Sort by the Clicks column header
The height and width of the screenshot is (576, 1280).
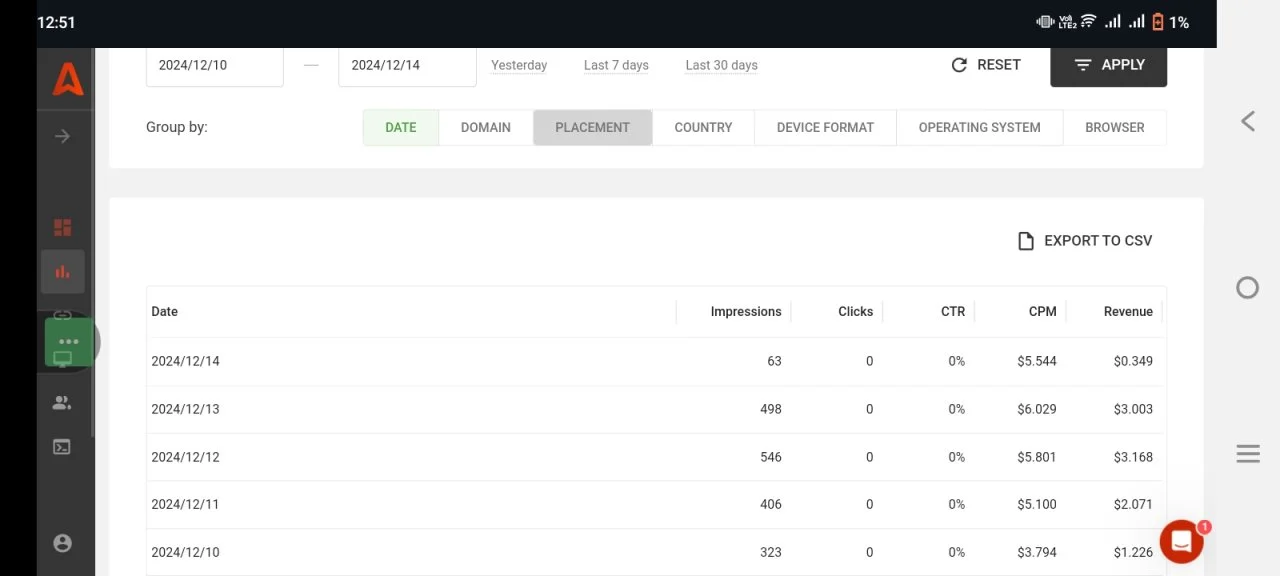pos(856,312)
